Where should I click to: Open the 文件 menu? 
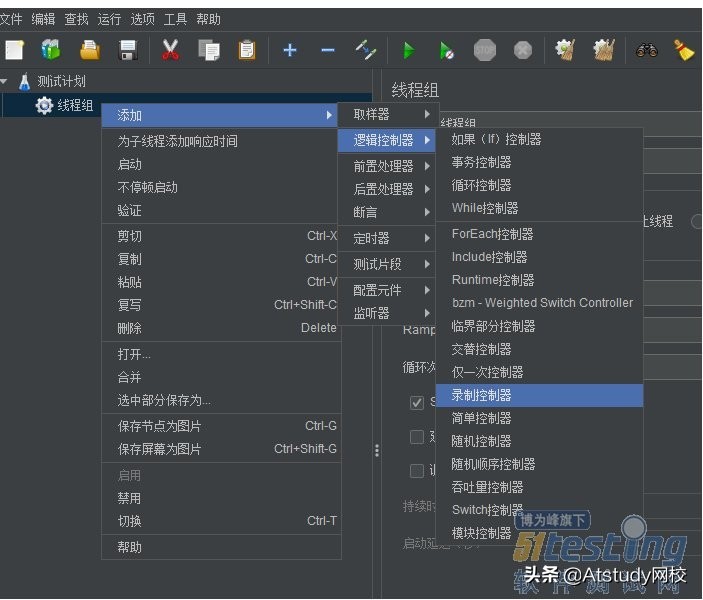[11, 19]
